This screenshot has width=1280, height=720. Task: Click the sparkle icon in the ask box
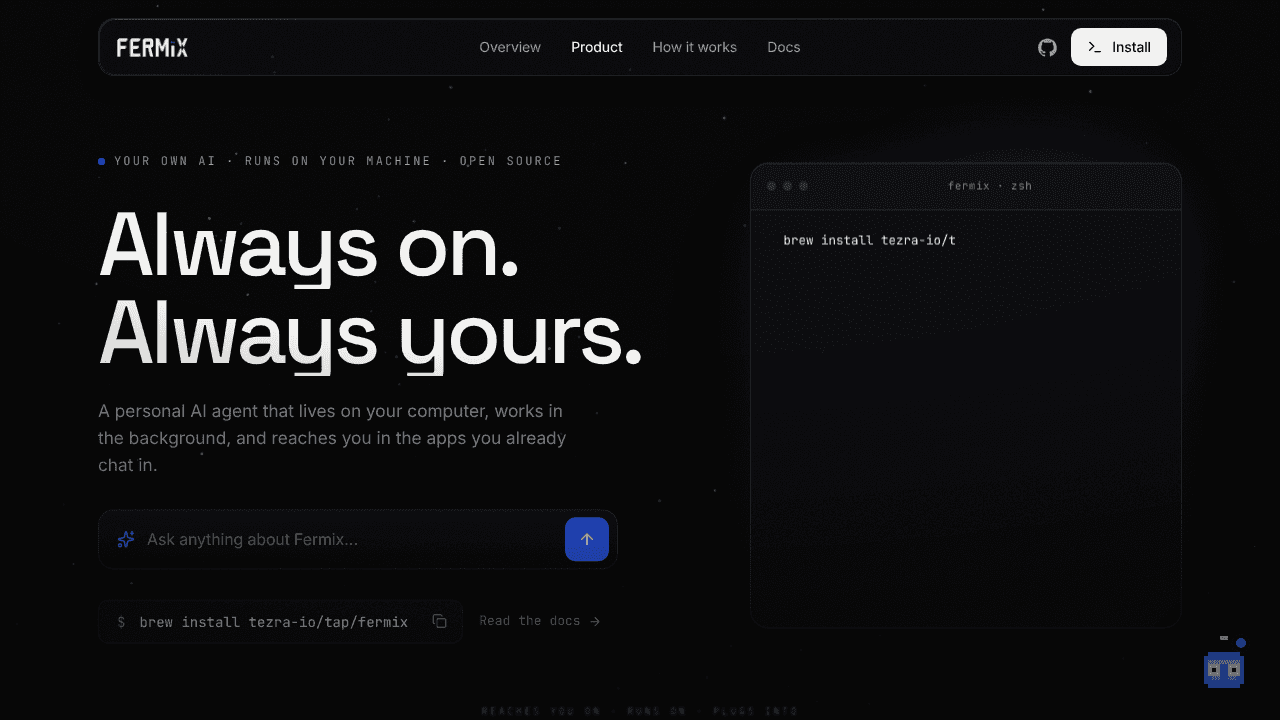tap(126, 539)
